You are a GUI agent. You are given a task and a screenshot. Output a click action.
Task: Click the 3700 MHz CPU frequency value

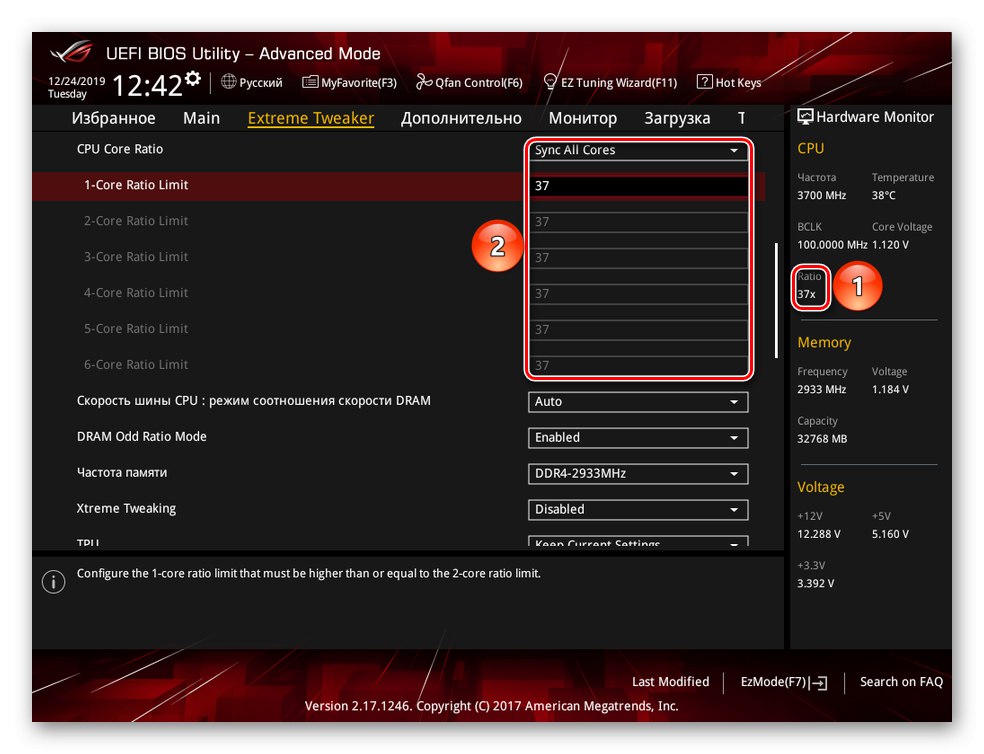[821, 195]
